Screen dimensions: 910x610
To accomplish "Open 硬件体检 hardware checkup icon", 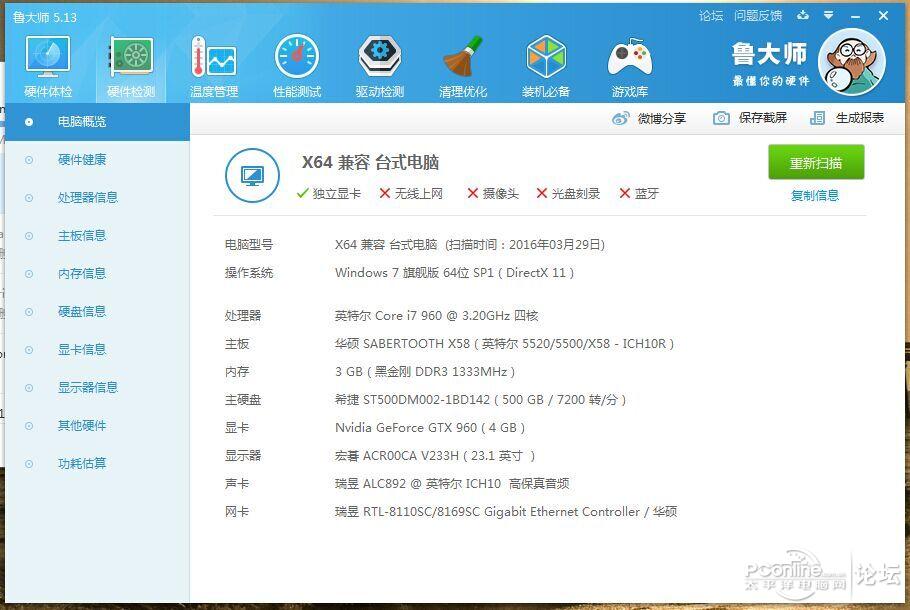I will click(x=48, y=56).
